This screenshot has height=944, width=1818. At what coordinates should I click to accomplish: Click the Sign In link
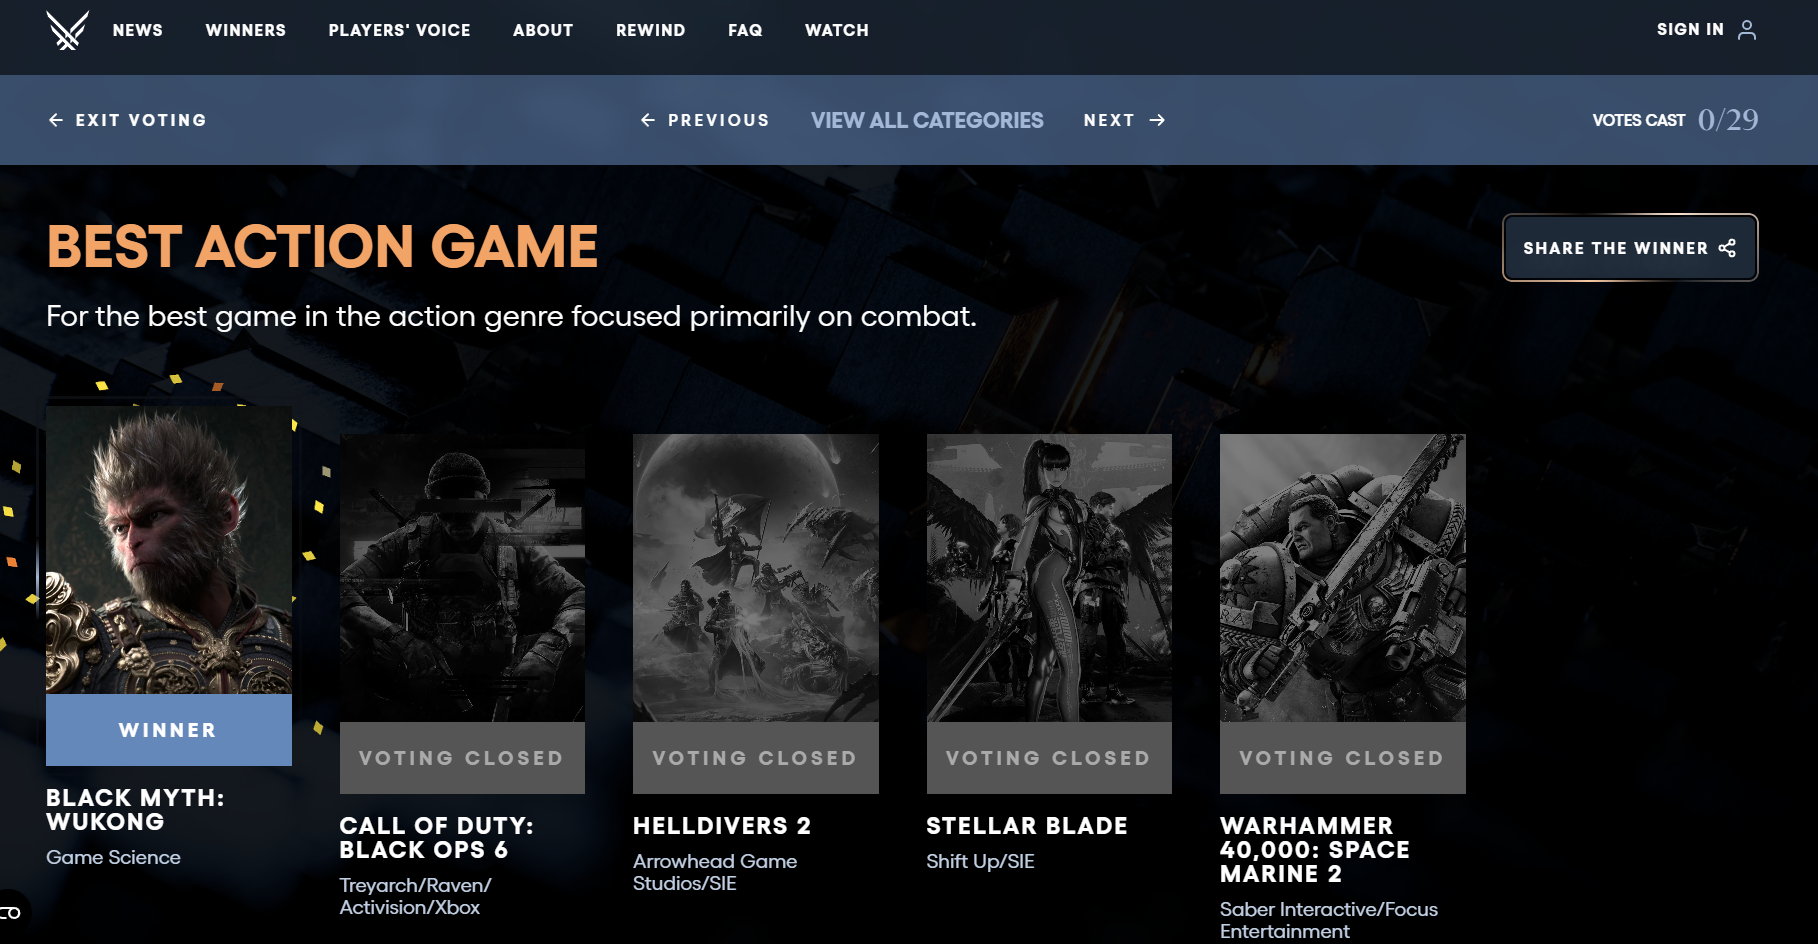pyautogui.click(x=1690, y=30)
